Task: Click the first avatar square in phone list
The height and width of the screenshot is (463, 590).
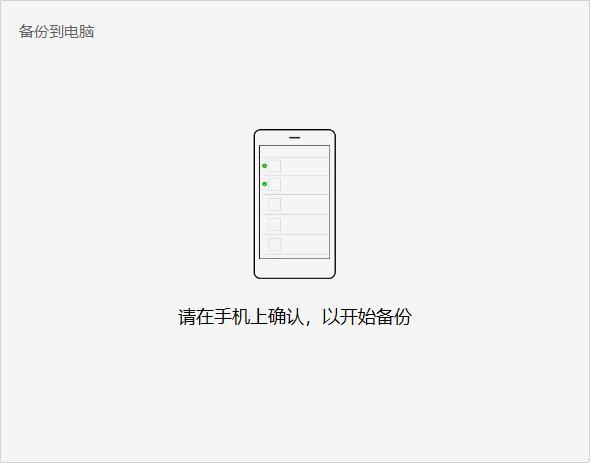Action: (274, 166)
